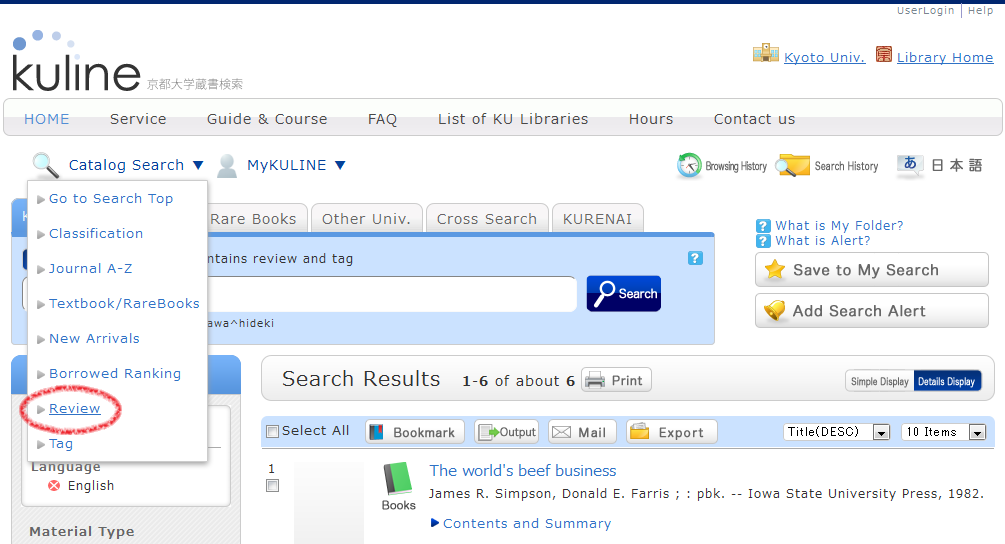Open the UserLogin link
Screen dimensions: 1005x544
(926, 10)
